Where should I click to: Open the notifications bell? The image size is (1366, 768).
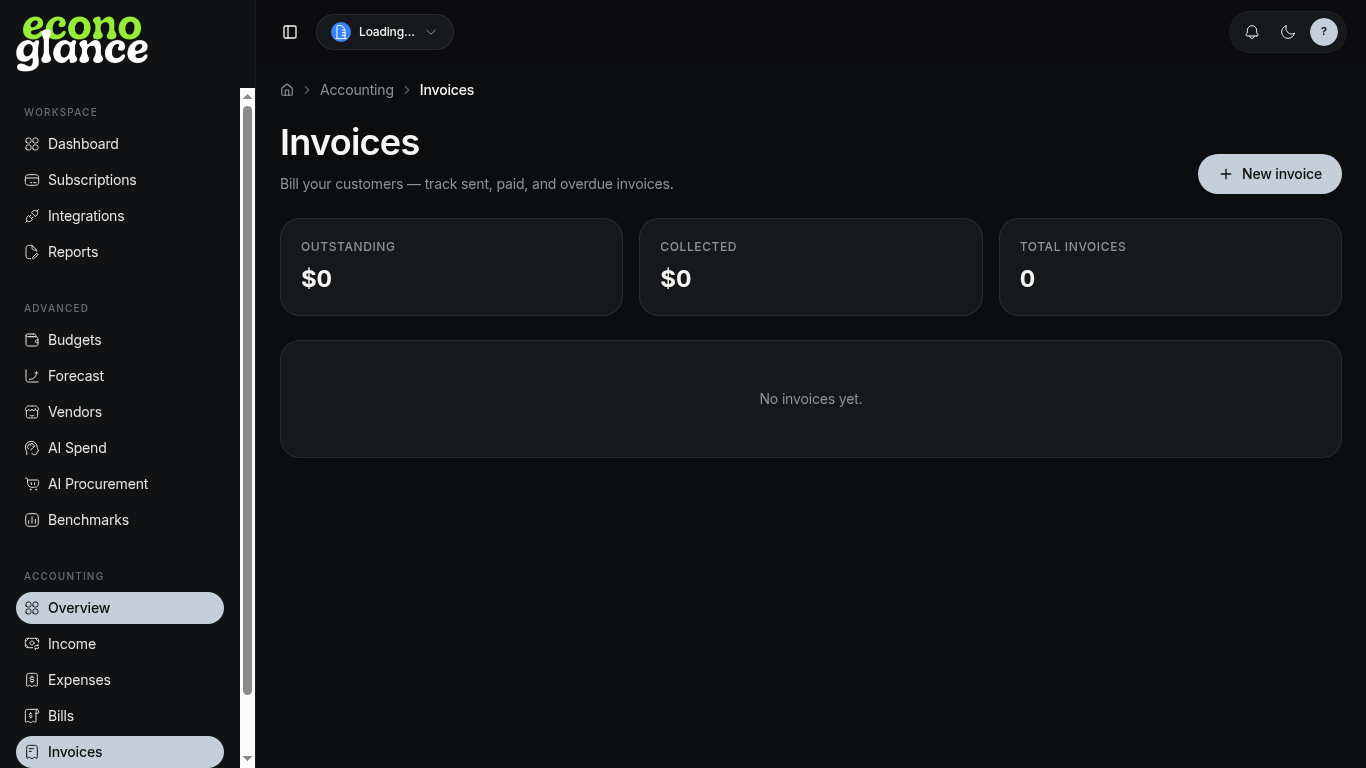[1252, 32]
